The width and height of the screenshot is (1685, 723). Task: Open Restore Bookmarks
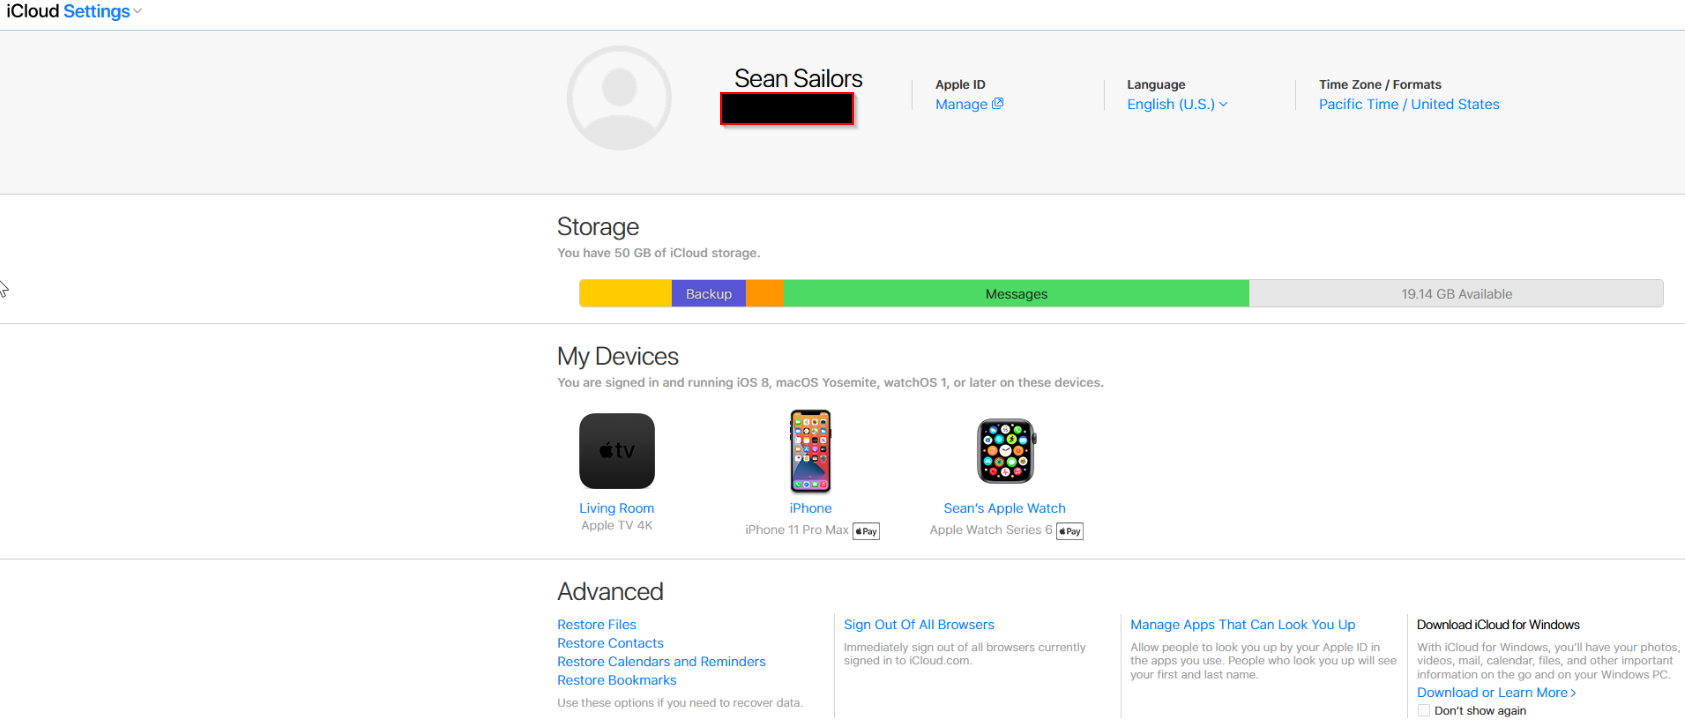tap(617, 680)
